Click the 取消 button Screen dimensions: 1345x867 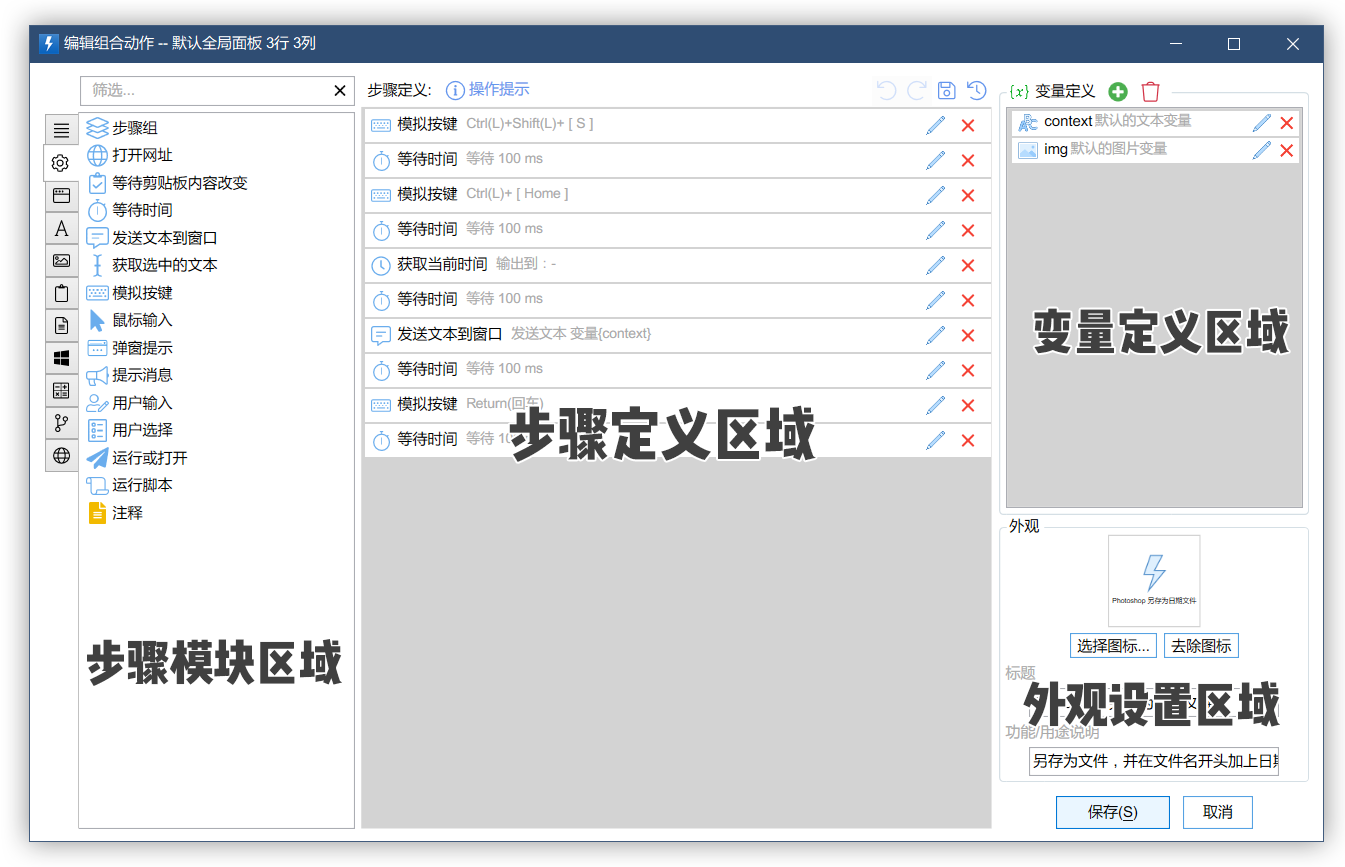1218,812
